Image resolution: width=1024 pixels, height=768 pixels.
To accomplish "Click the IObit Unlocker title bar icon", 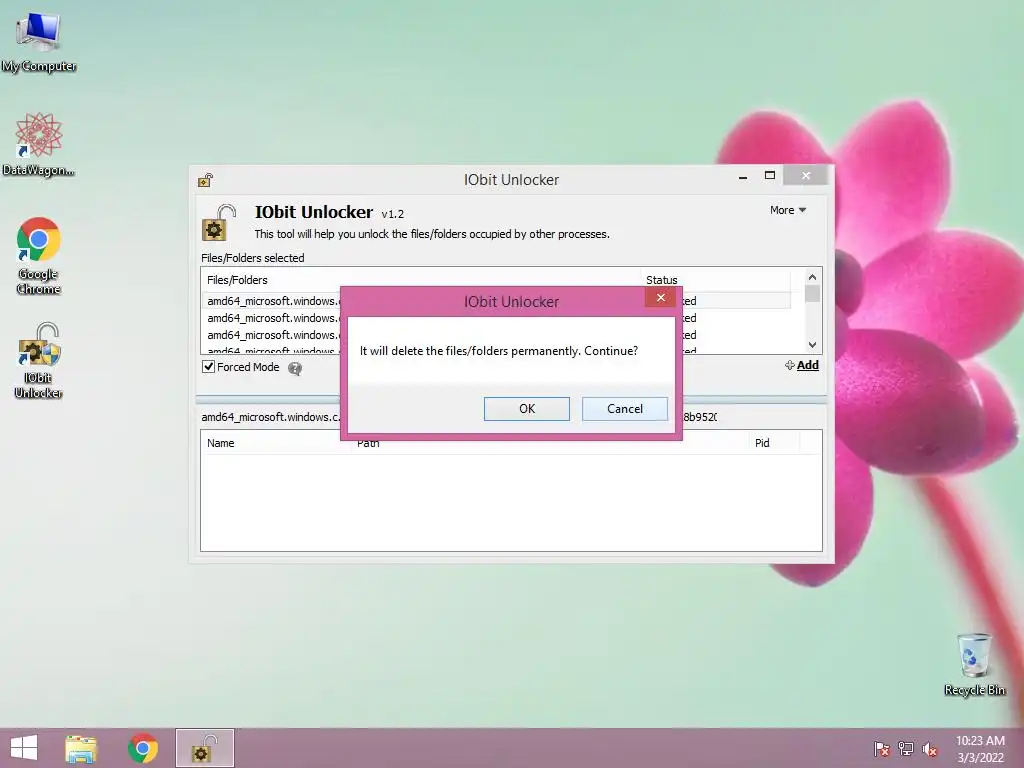I will coord(206,180).
